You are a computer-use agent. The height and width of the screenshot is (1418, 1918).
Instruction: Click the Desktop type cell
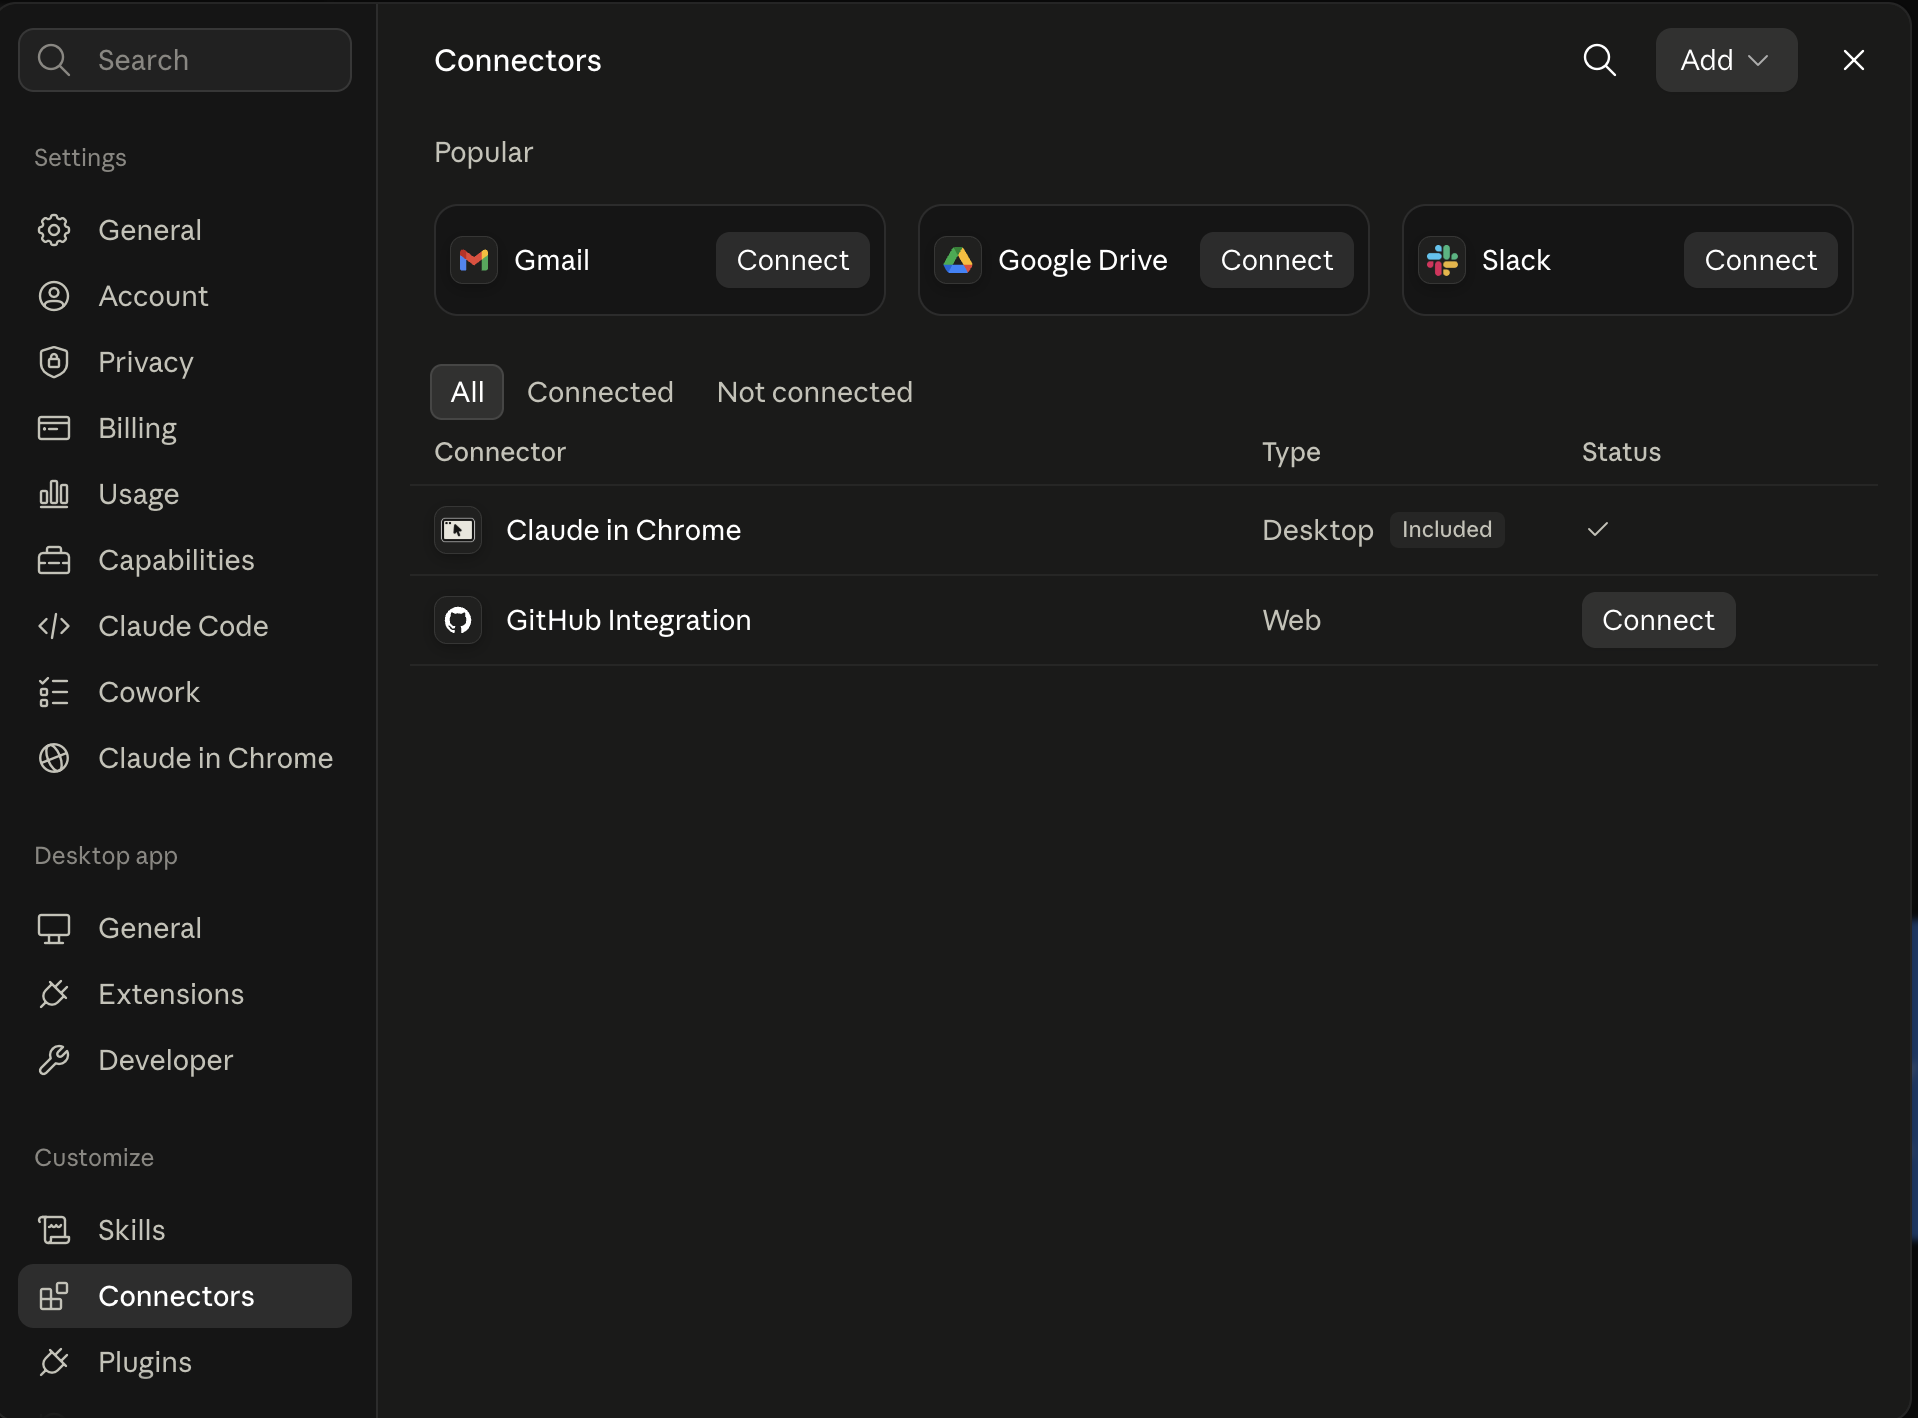pos(1318,530)
